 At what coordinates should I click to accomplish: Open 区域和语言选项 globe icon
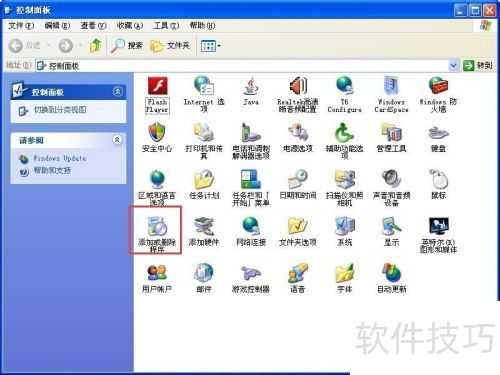point(157,179)
